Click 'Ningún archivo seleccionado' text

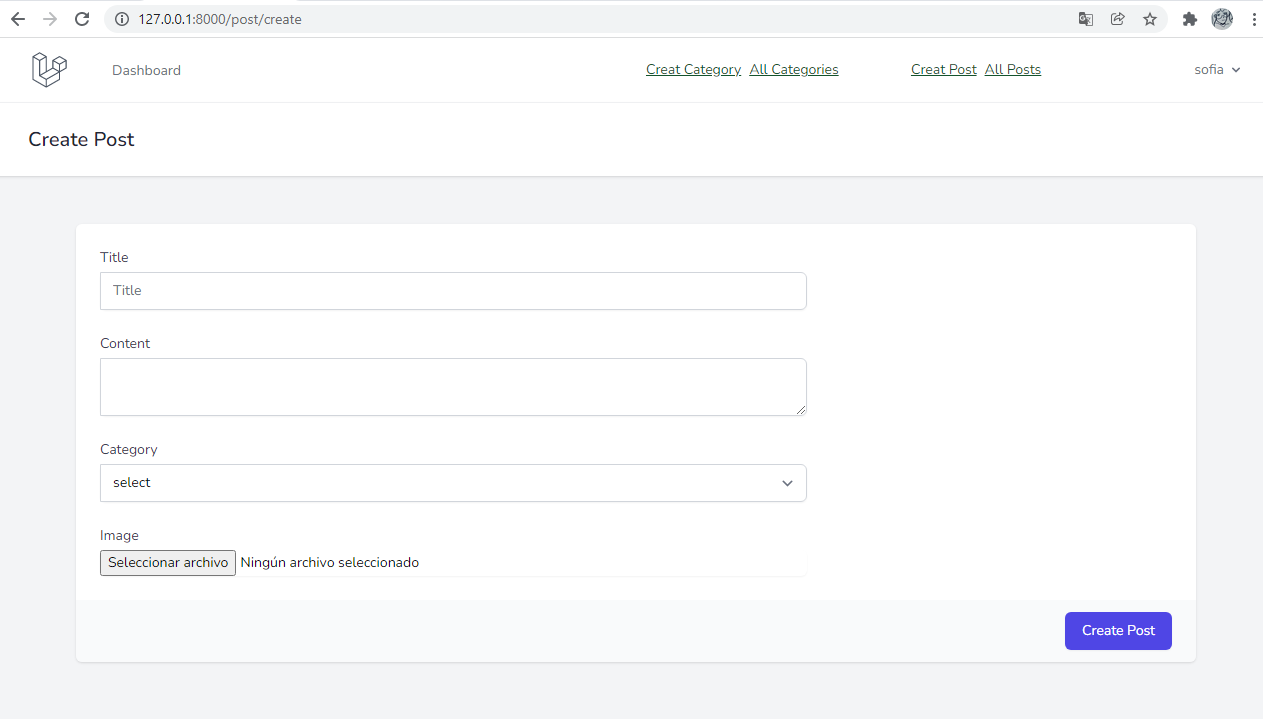(330, 563)
